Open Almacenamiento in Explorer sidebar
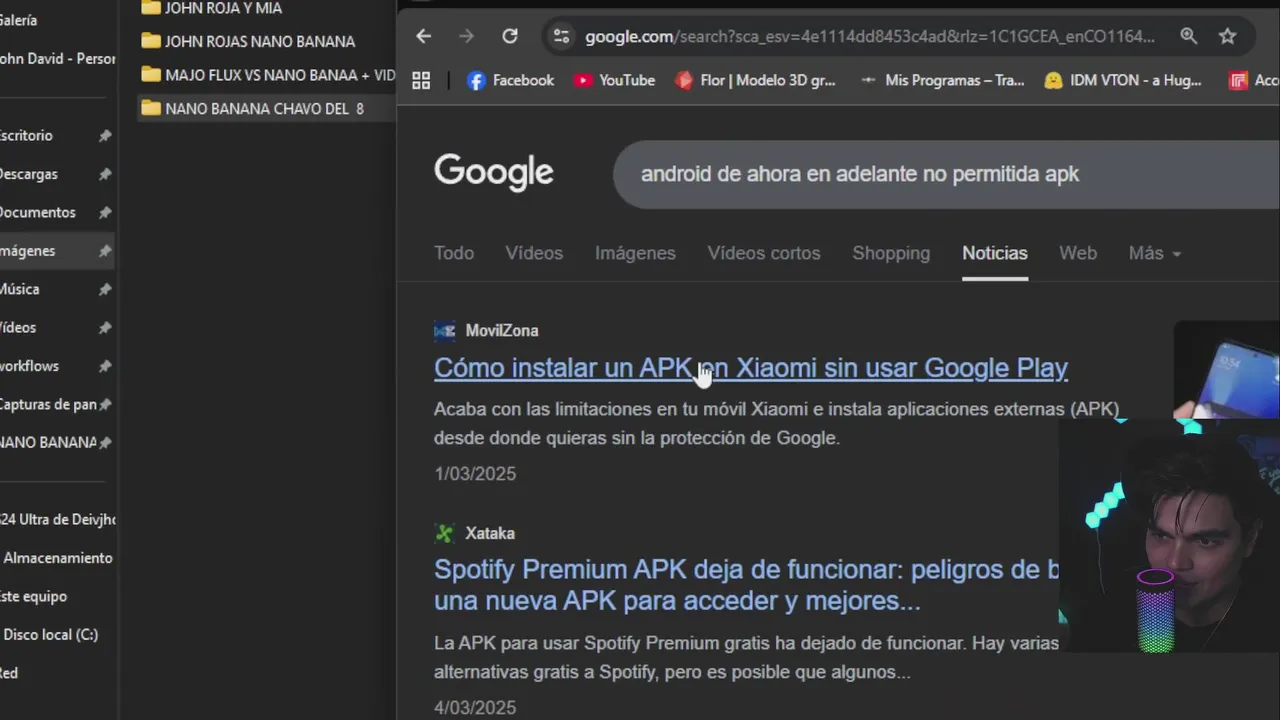Viewport: 1280px width, 720px height. coord(57,558)
